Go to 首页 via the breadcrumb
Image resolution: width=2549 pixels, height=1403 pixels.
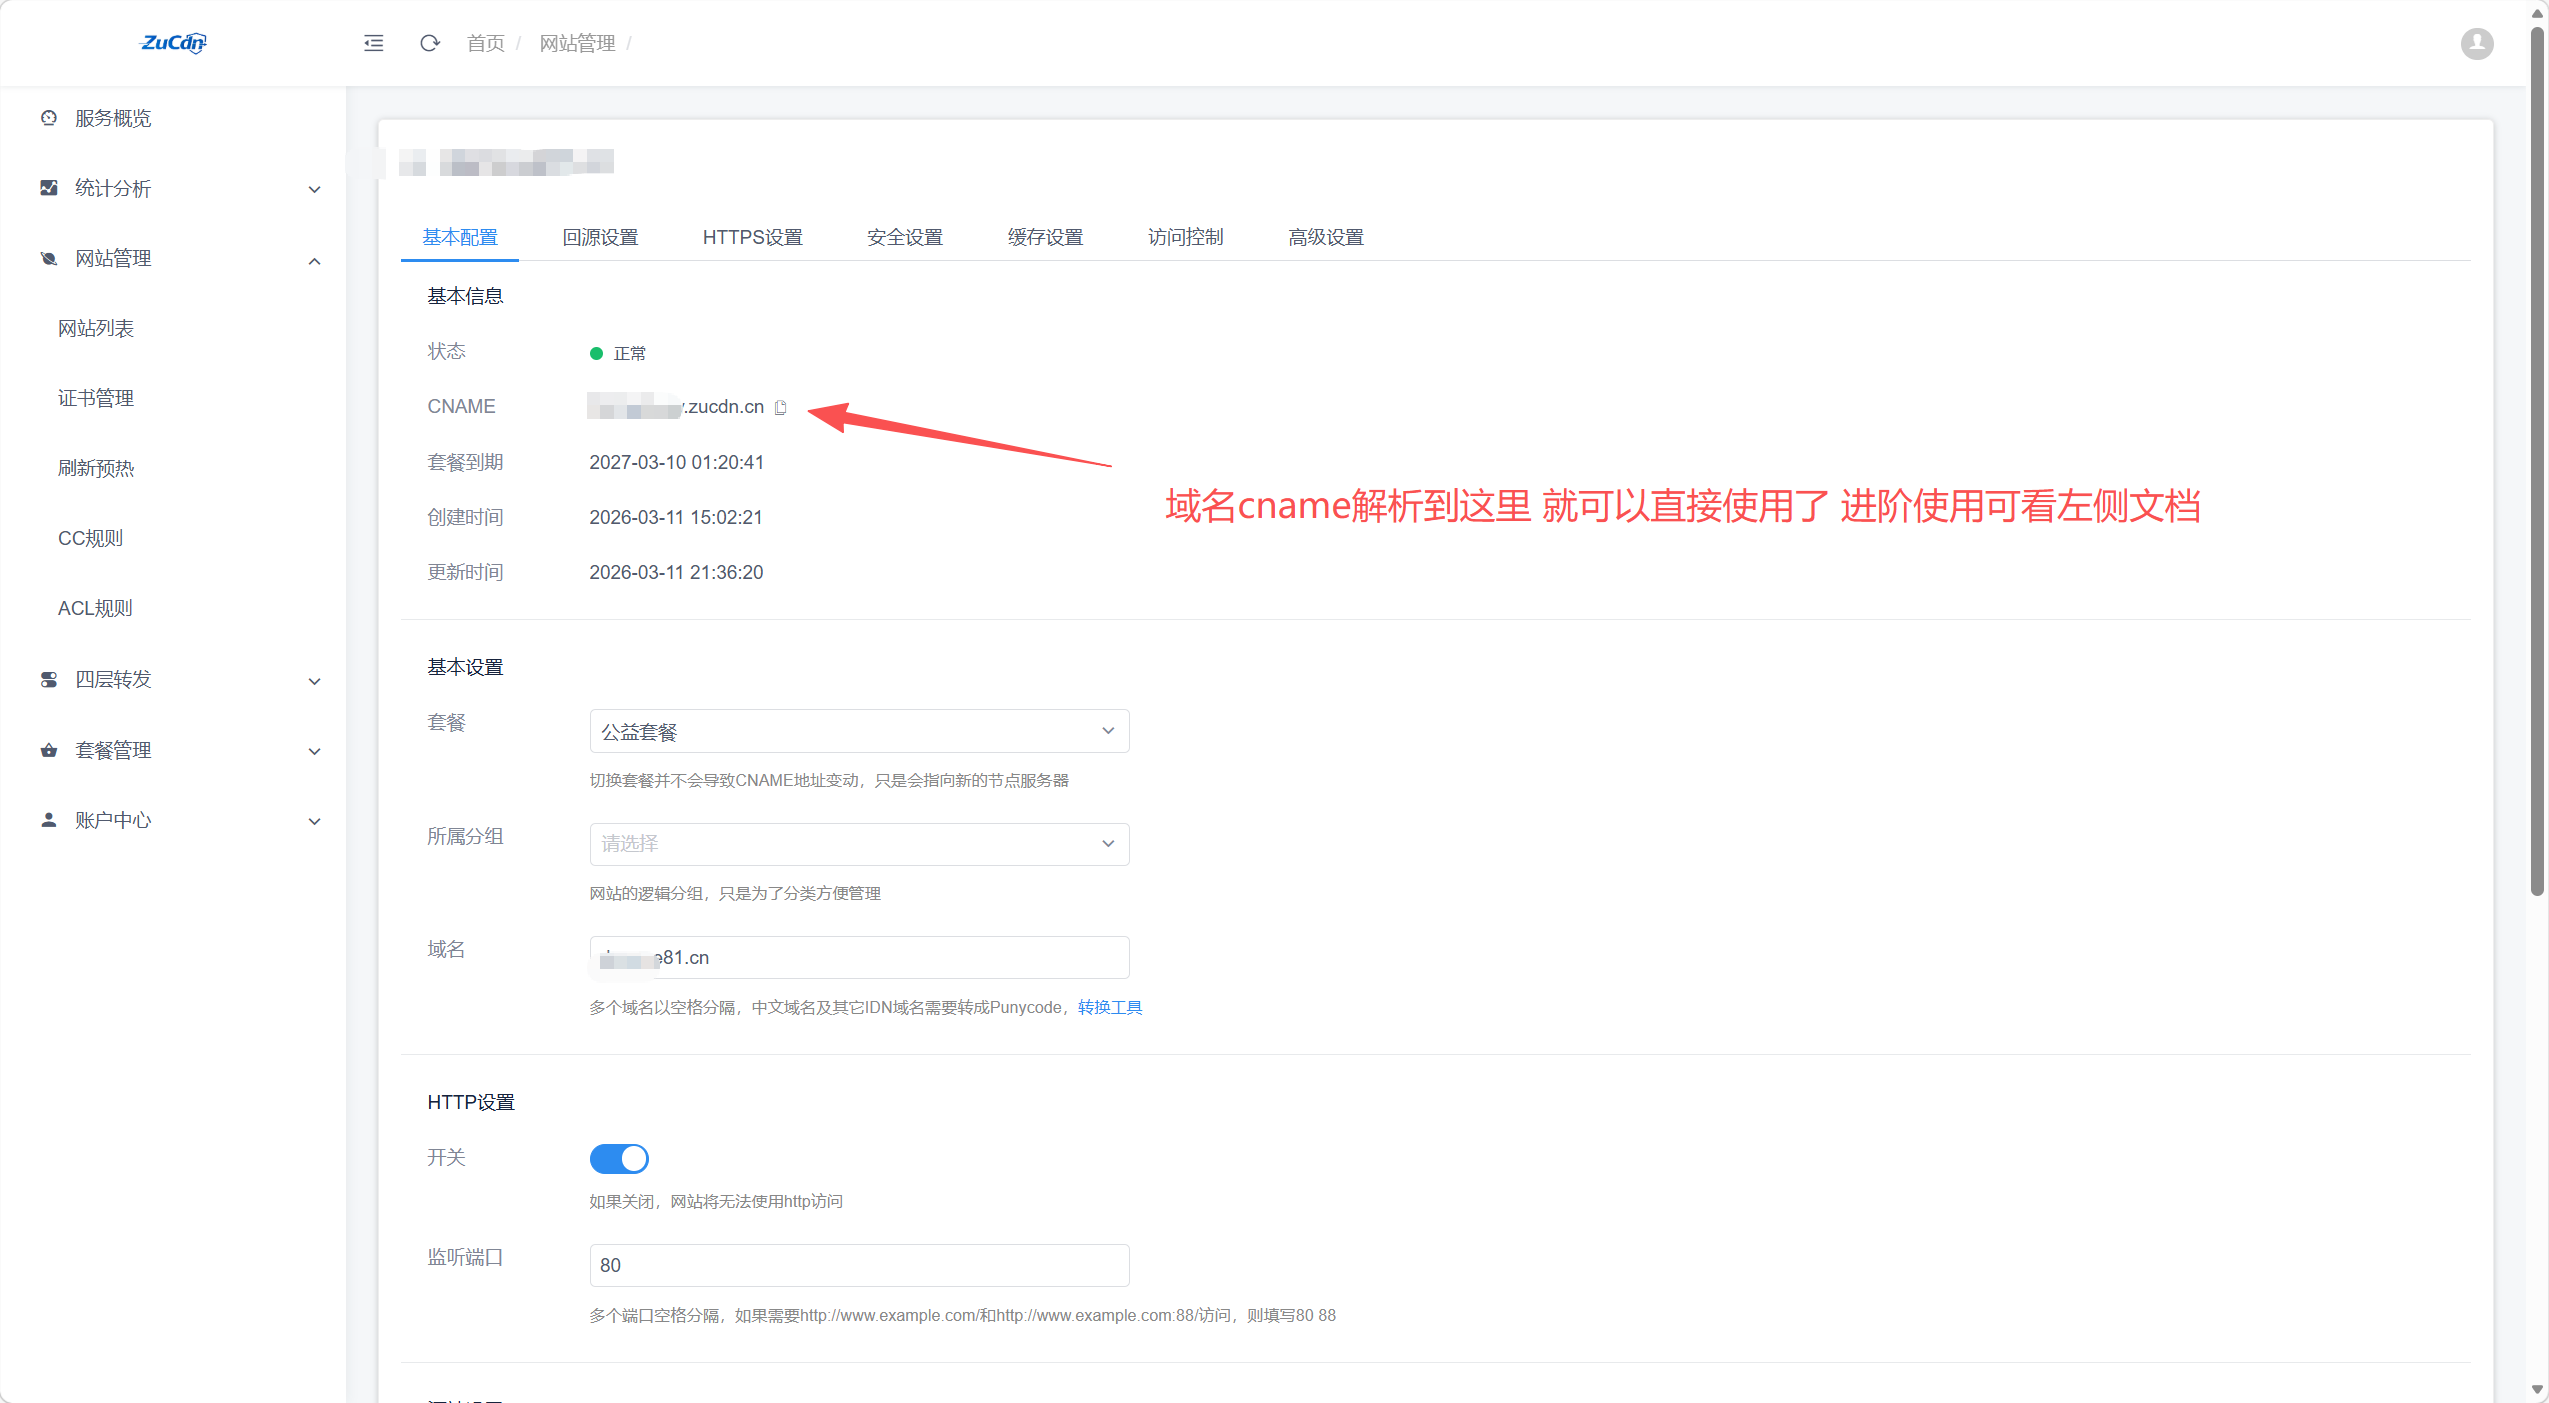484,43
